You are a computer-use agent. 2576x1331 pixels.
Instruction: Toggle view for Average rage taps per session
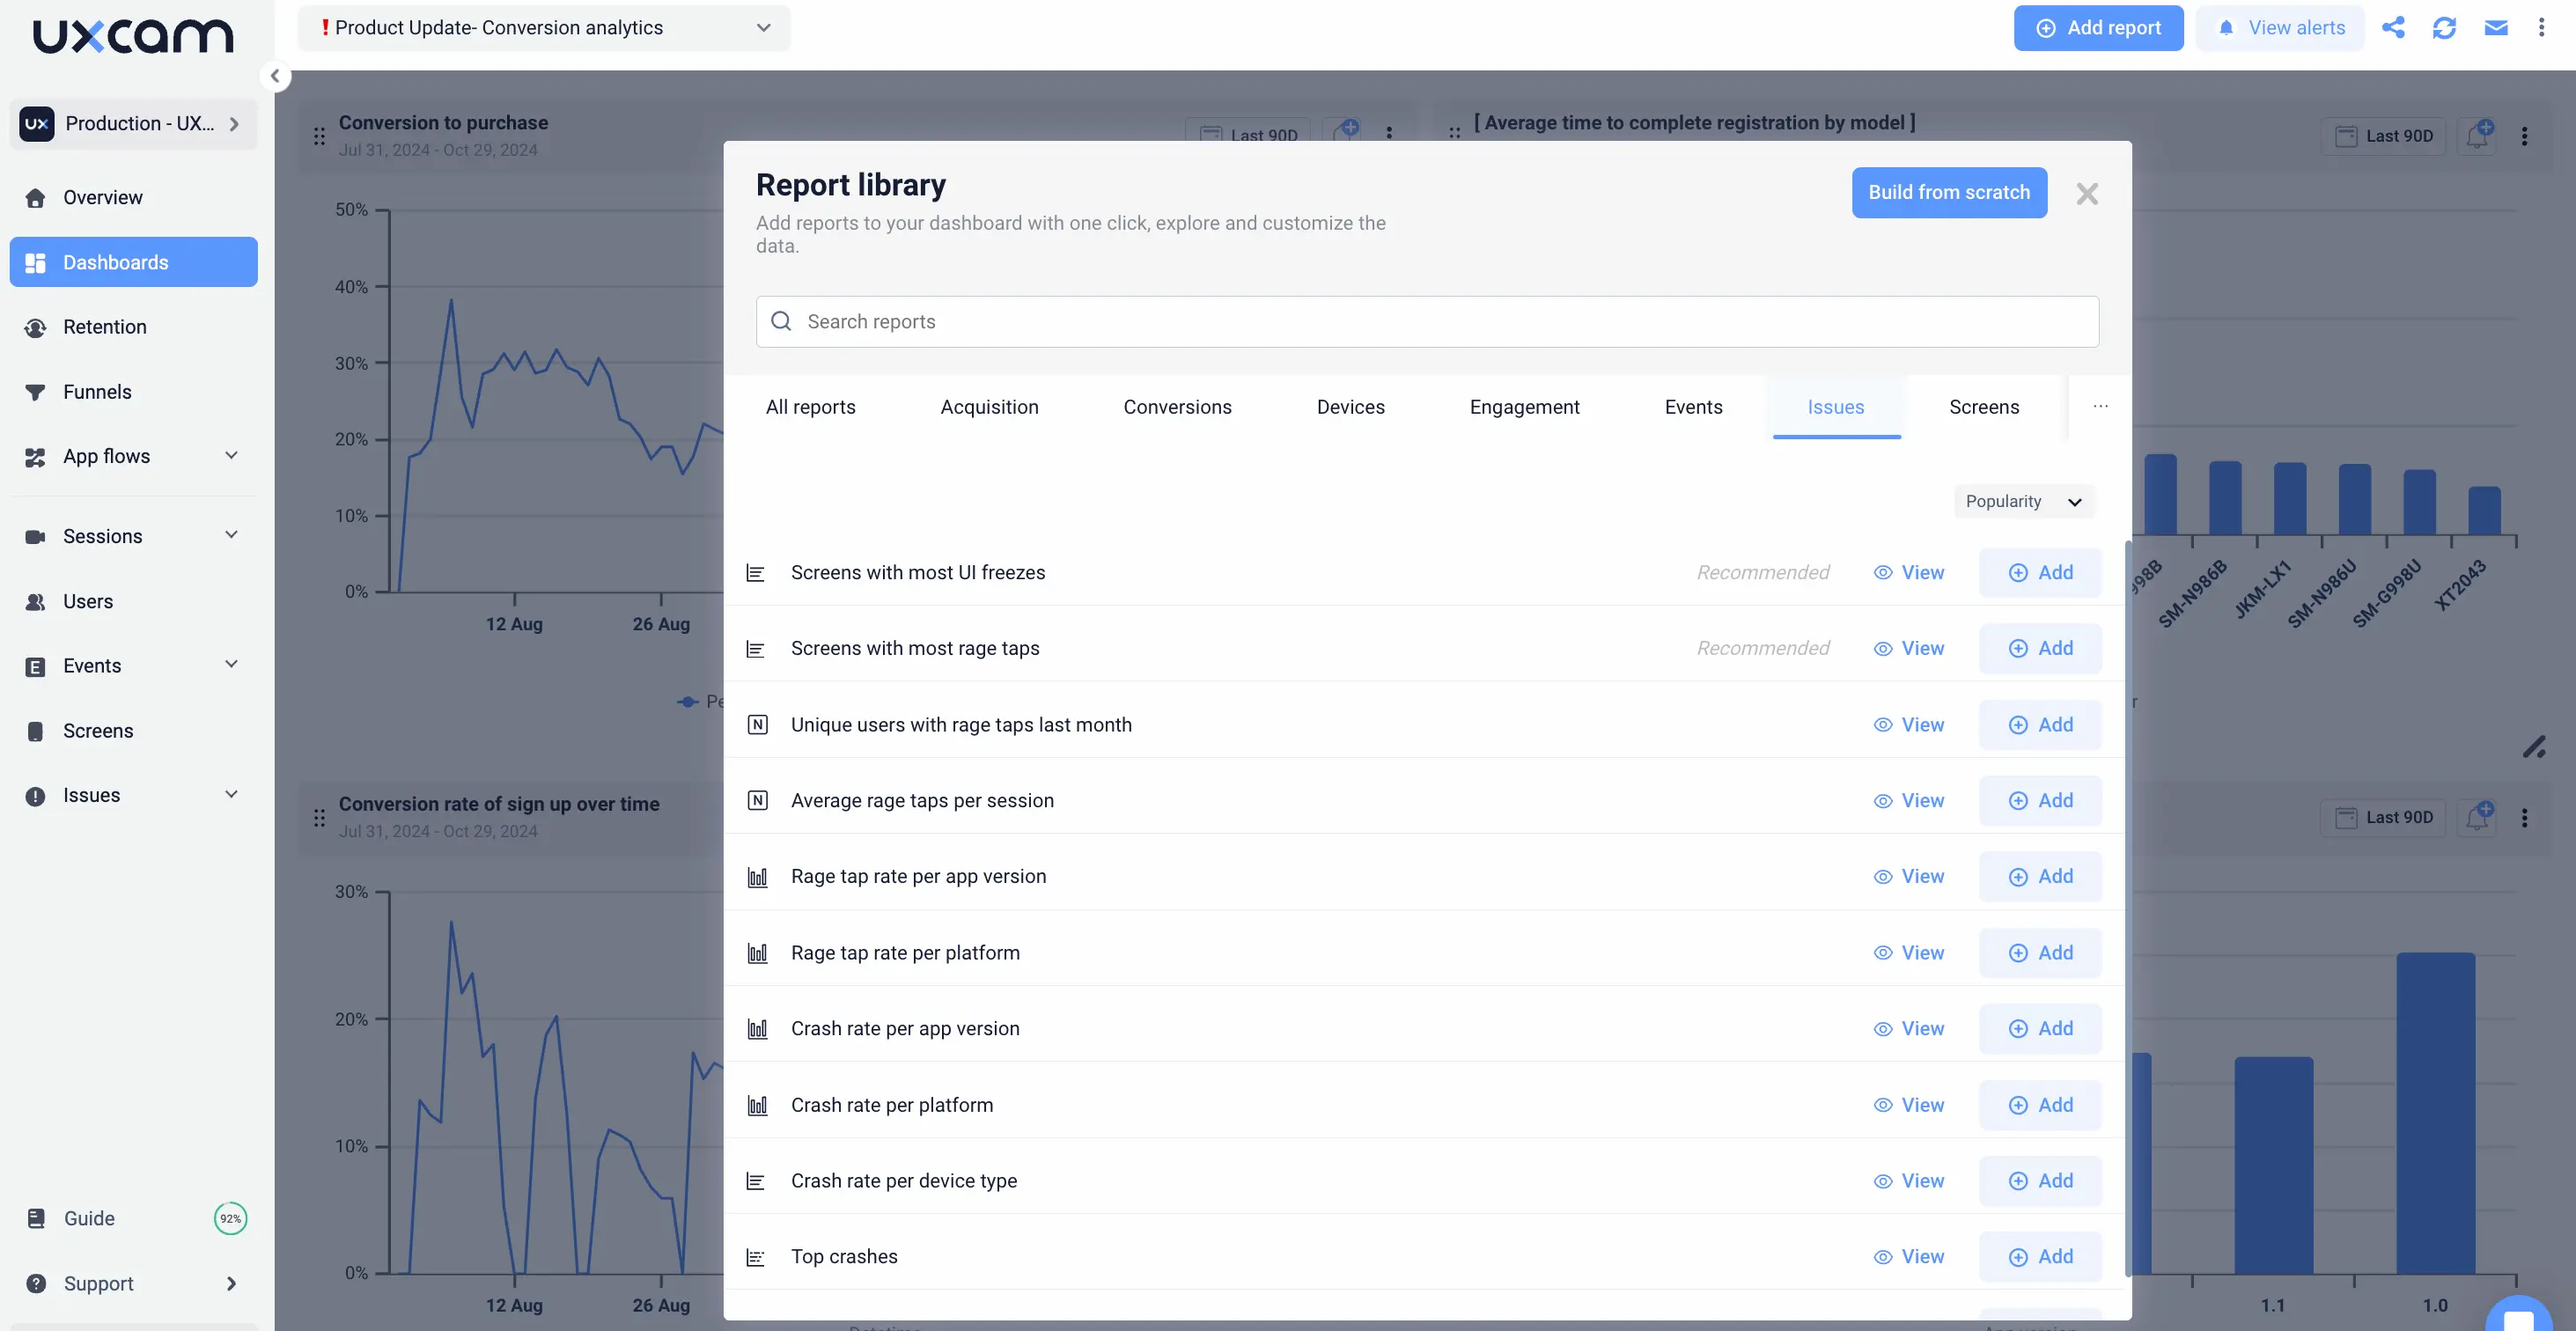[1909, 801]
